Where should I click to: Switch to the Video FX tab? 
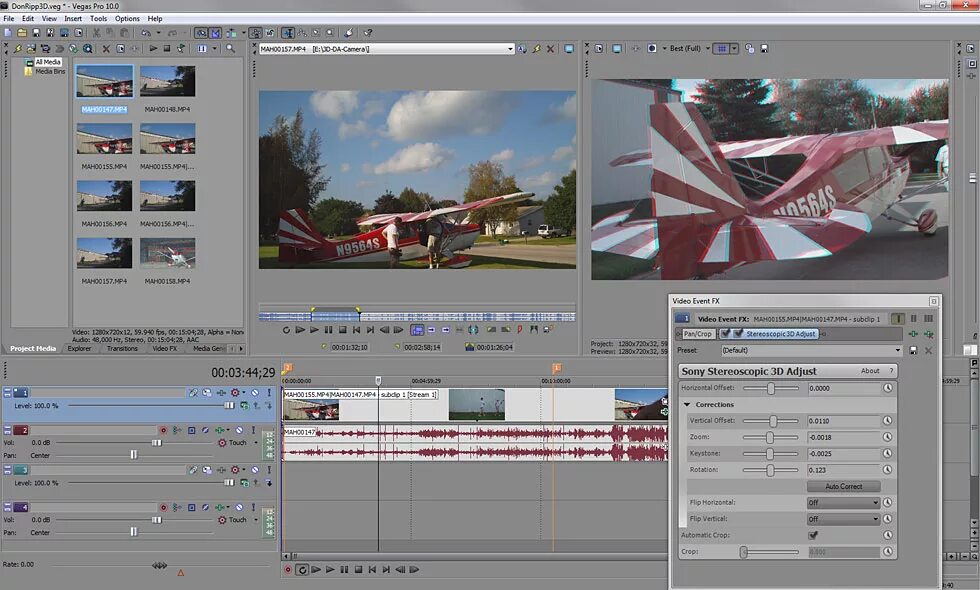[164, 349]
